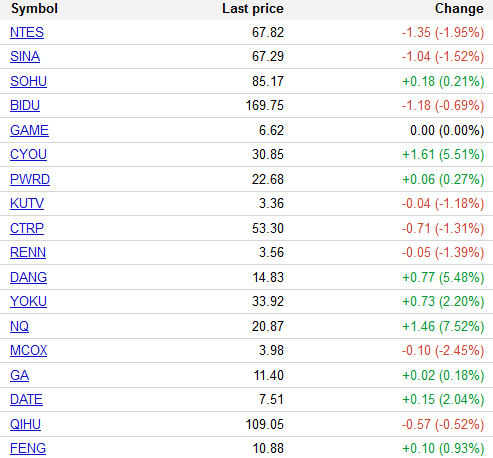This screenshot has width=493, height=458.
Task: Open the GA stock link
Action: [x=19, y=375]
